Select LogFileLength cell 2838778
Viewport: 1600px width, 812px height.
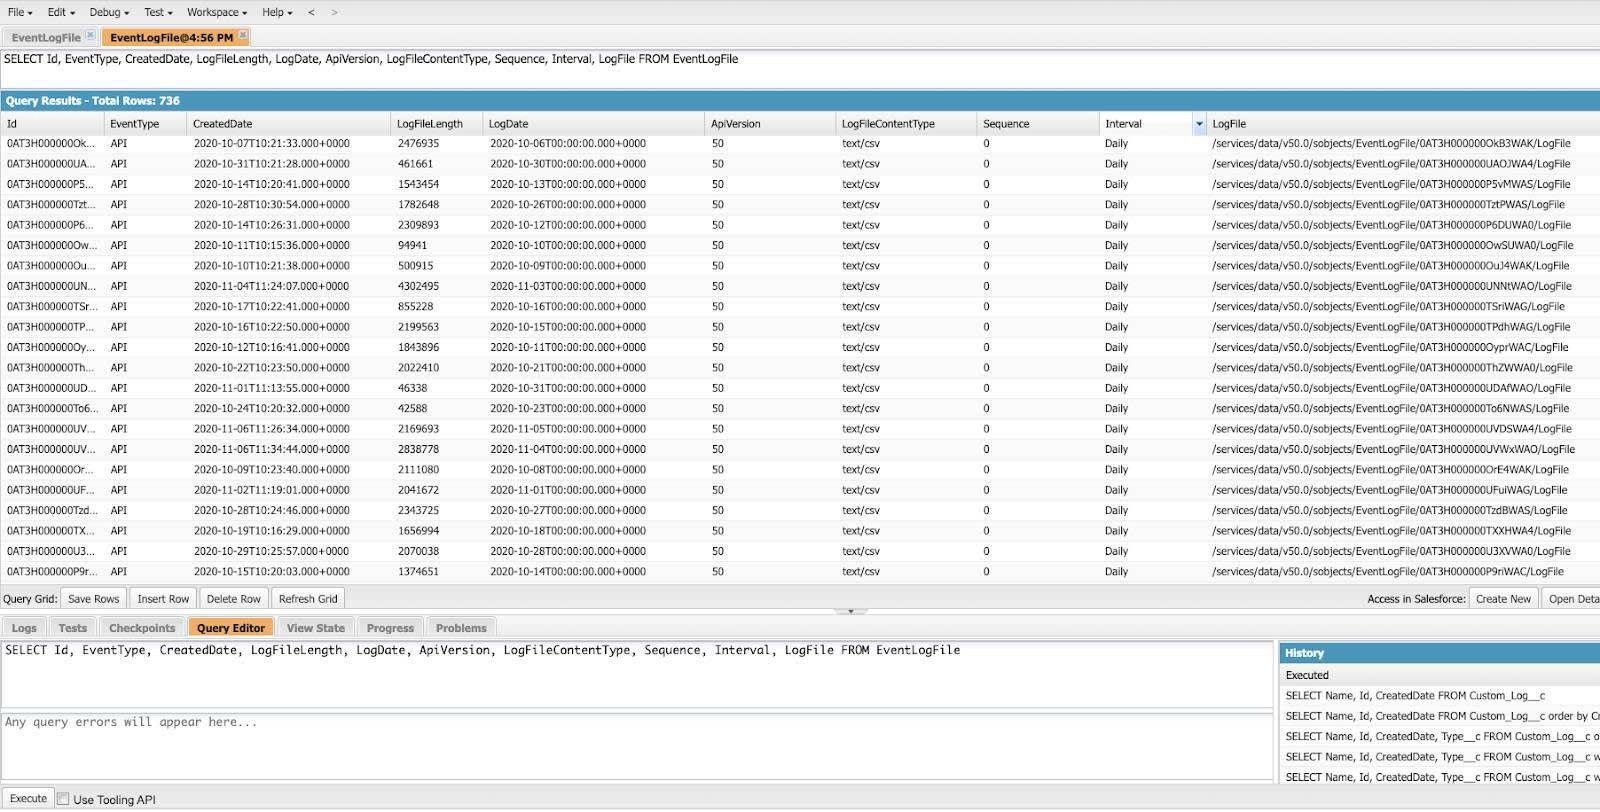pyautogui.click(x=437, y=449)
